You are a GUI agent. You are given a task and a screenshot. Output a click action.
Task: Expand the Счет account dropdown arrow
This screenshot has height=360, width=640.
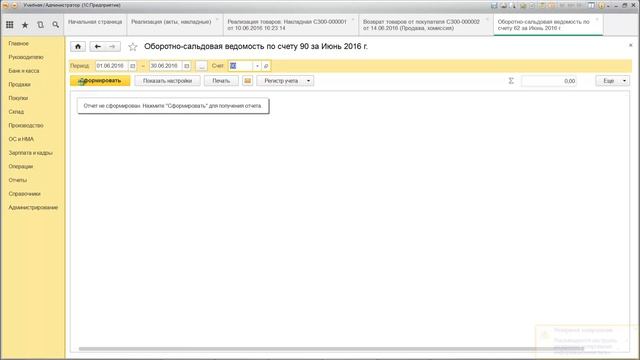257,66
